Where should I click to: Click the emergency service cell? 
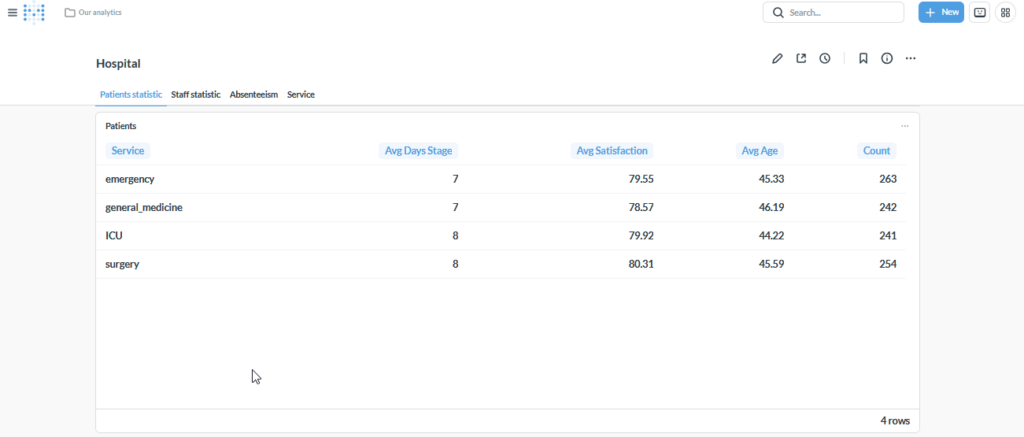(x=130, y=179)
